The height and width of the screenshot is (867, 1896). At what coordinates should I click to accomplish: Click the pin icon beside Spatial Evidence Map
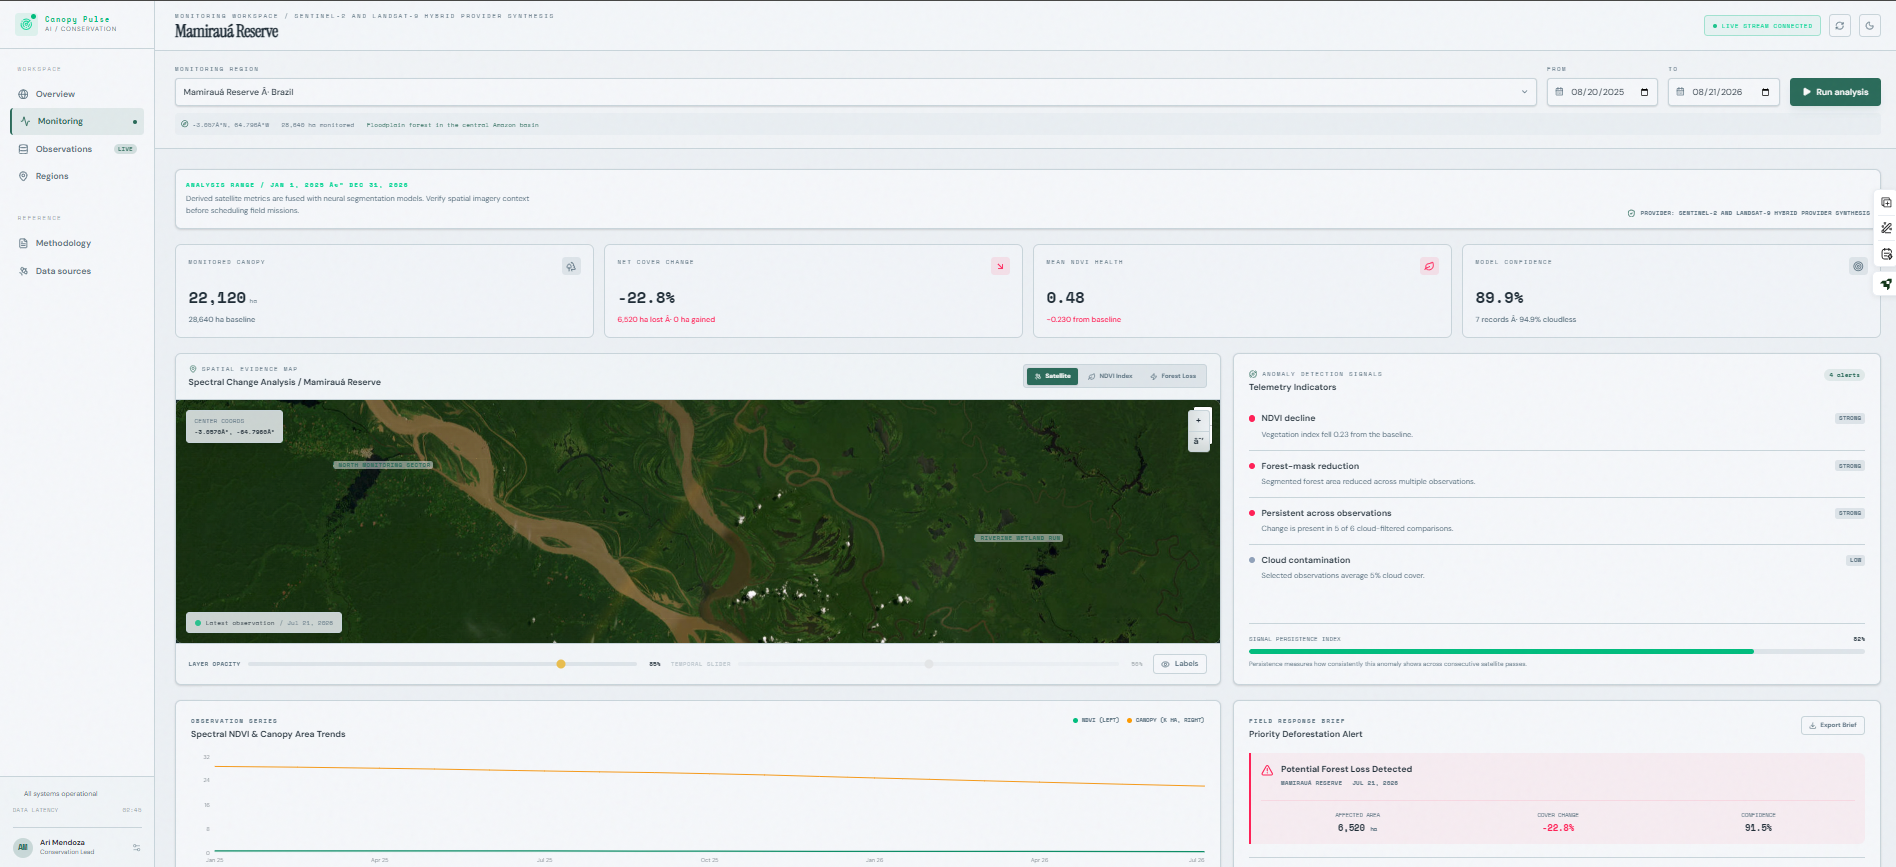193,369
